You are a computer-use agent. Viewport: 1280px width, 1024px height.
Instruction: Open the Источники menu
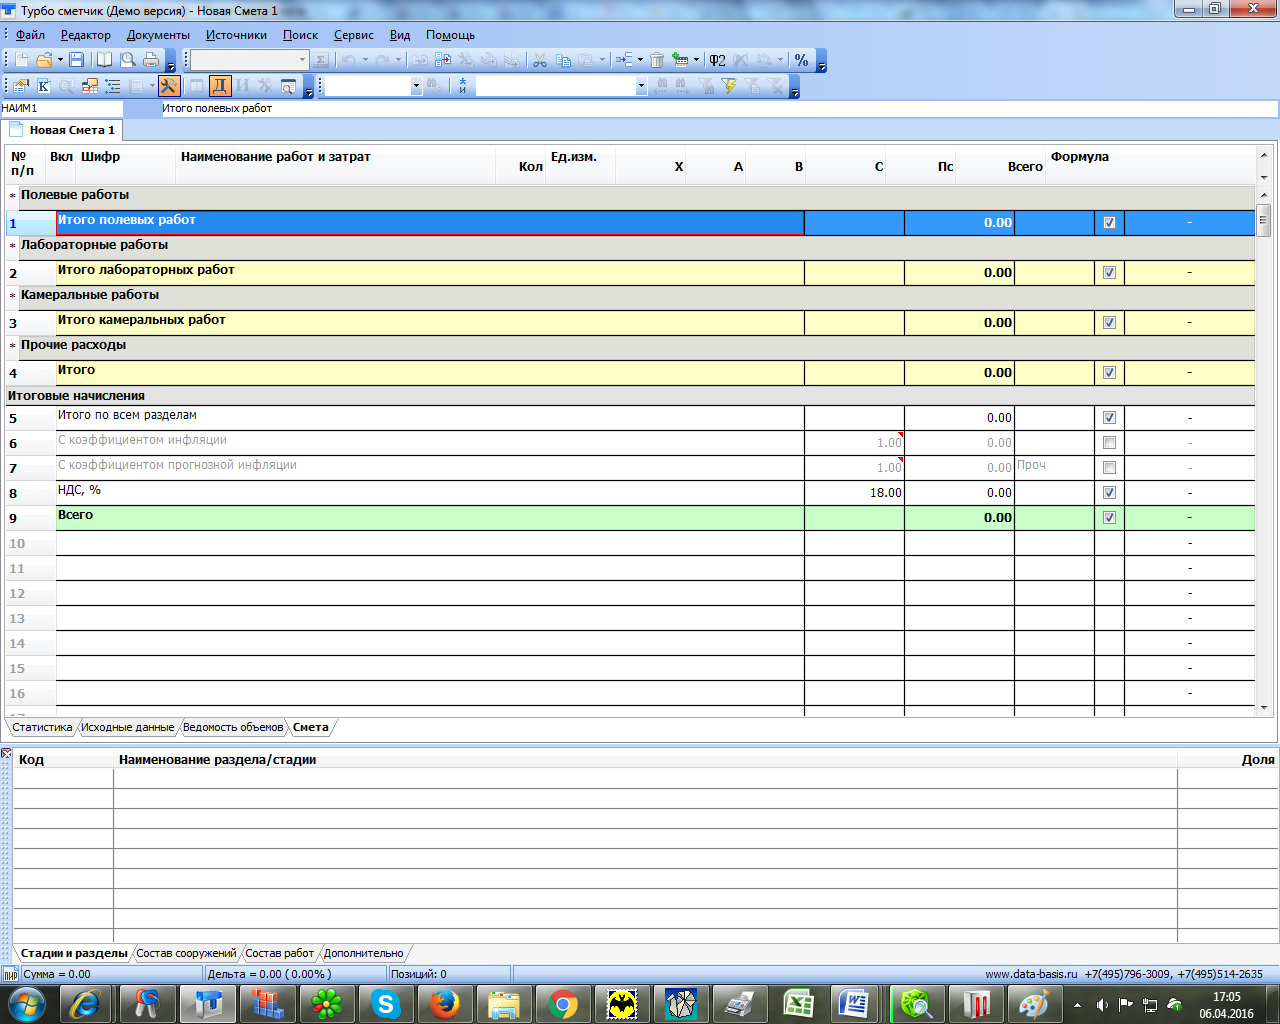[236, 35]
